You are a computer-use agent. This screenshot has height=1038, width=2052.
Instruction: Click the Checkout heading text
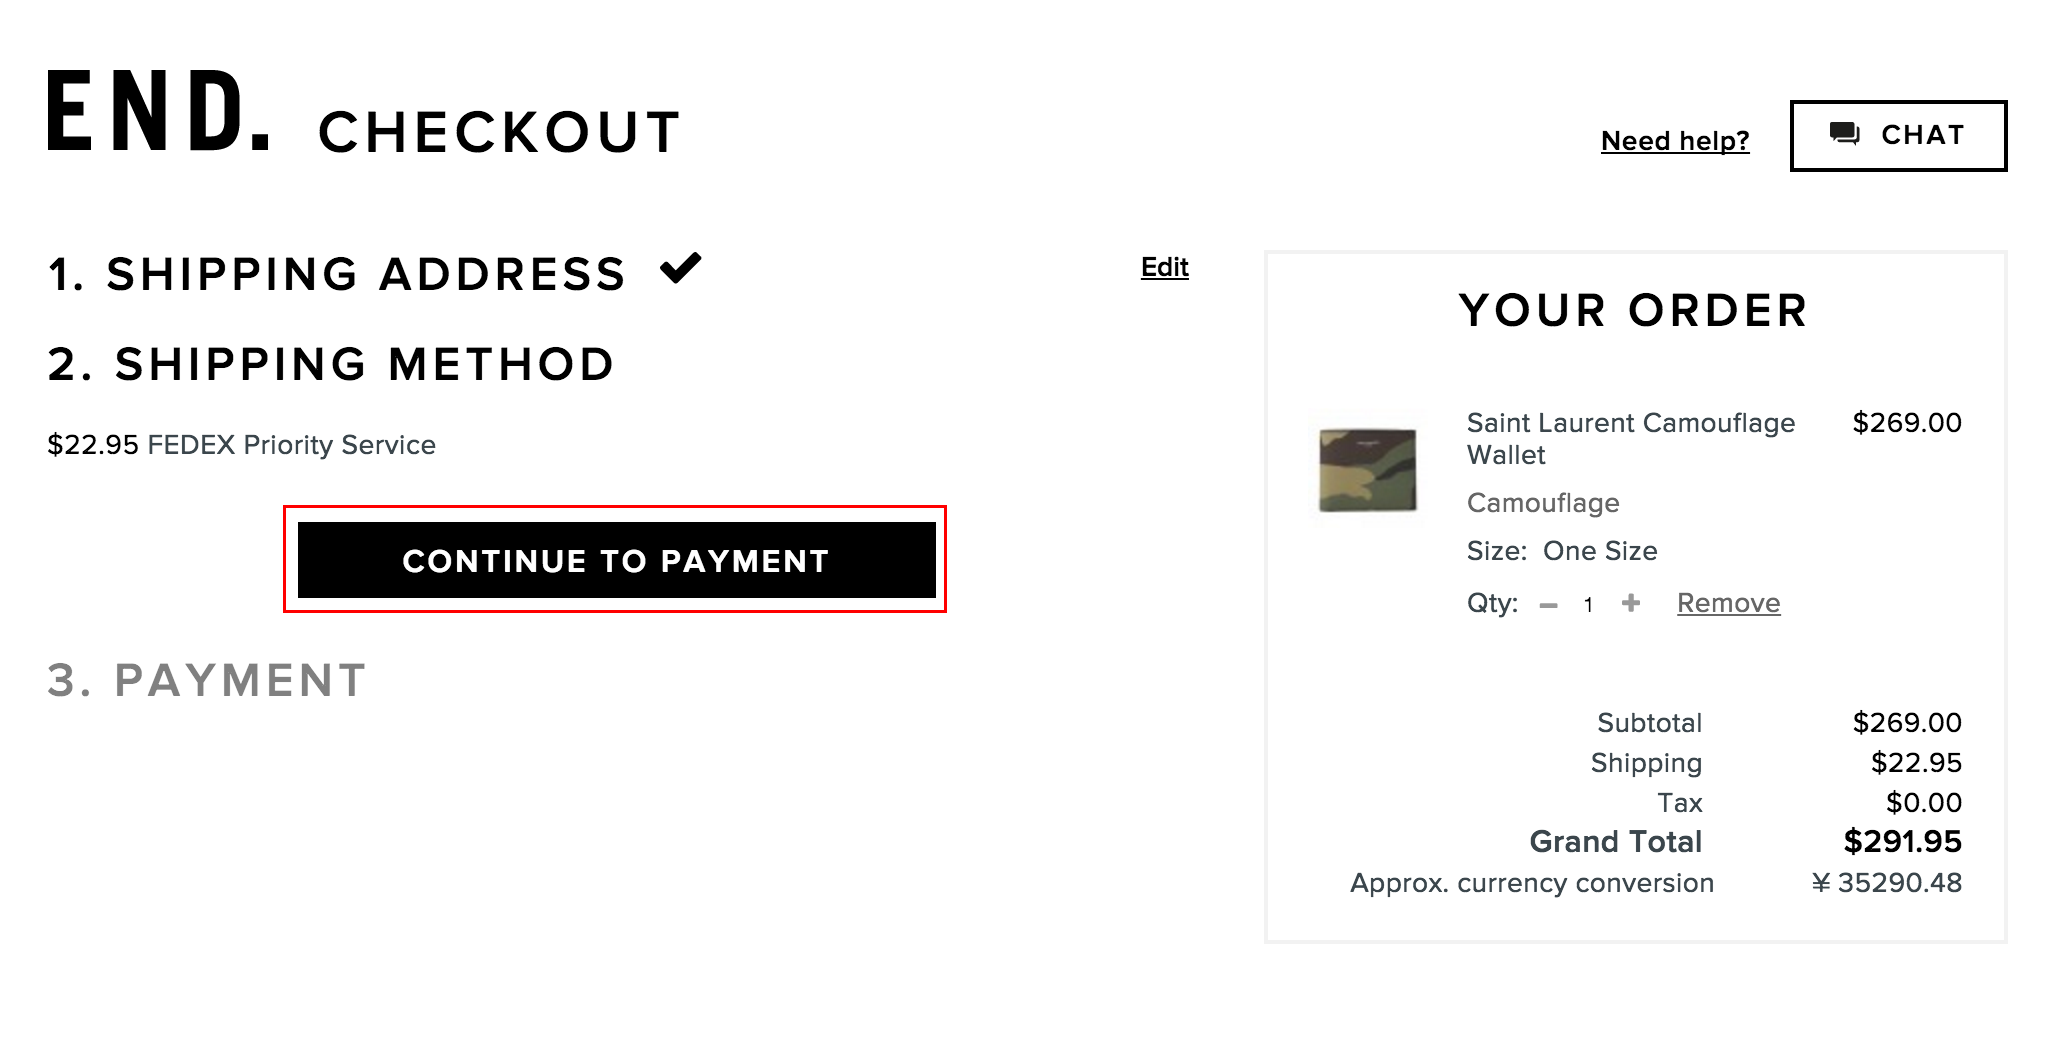[x=500, y=133]
